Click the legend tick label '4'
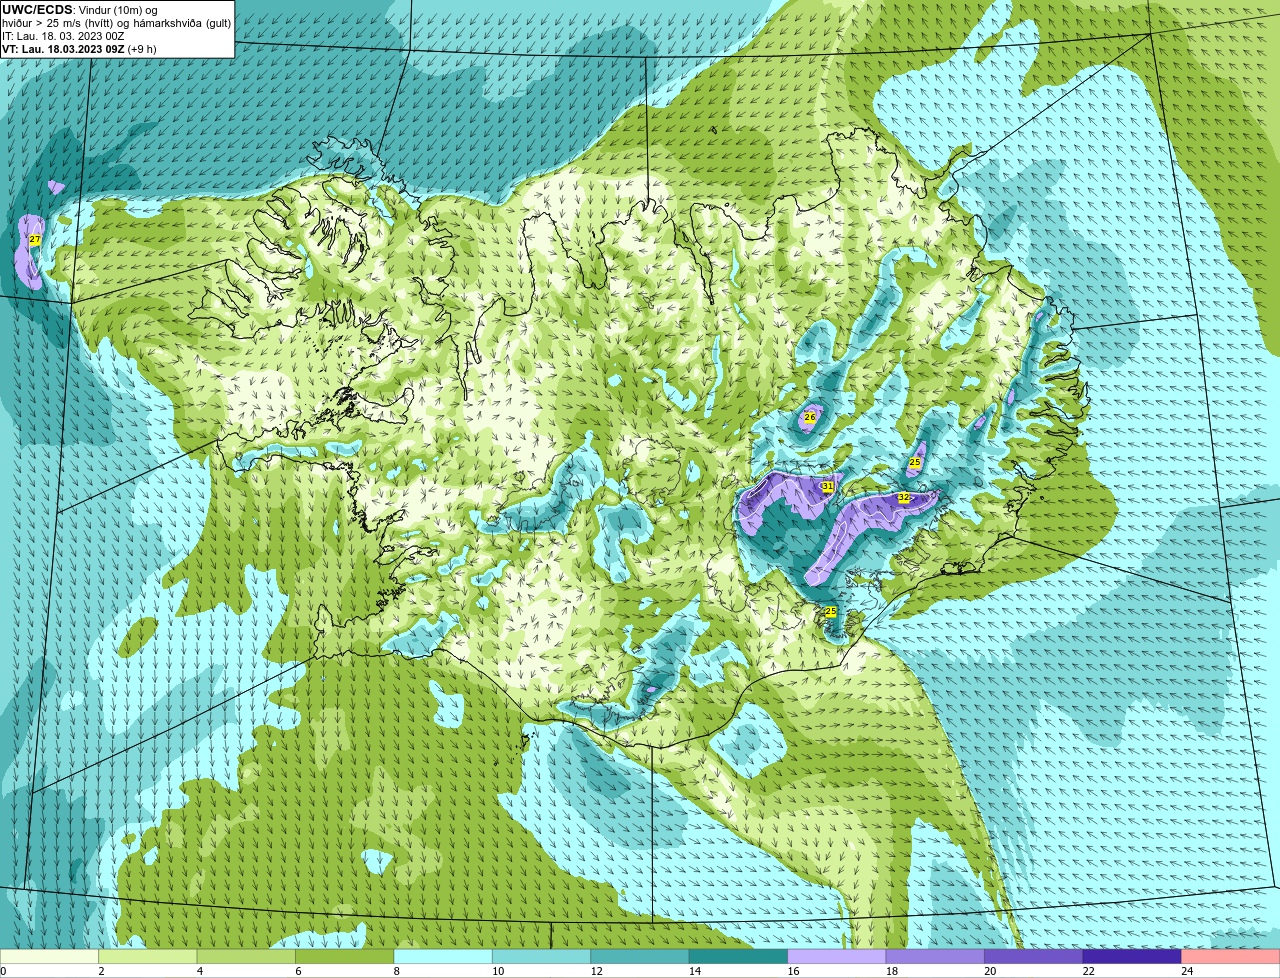Screen dimensions: 1280x978 198,971
